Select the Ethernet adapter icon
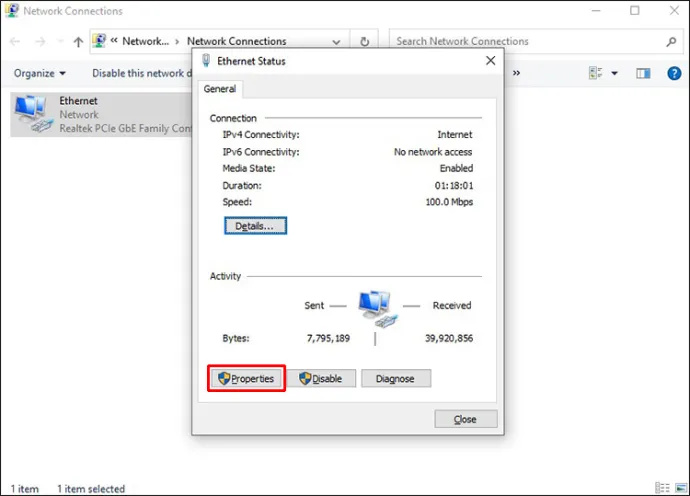Image resolution: width=690 pixels, height=496 pixels. [x=32, y=114]
